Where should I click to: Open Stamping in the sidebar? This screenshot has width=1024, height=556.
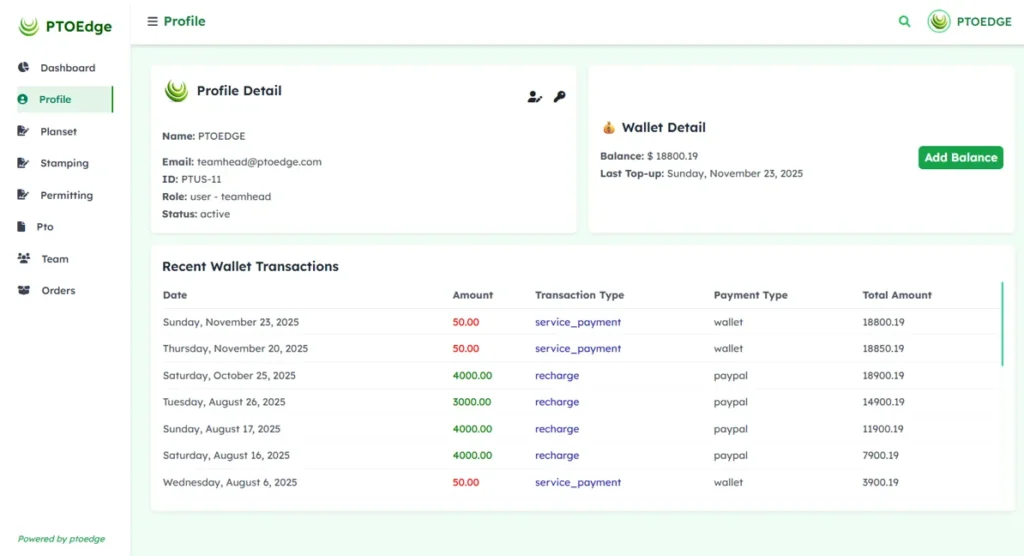[65, 163]
